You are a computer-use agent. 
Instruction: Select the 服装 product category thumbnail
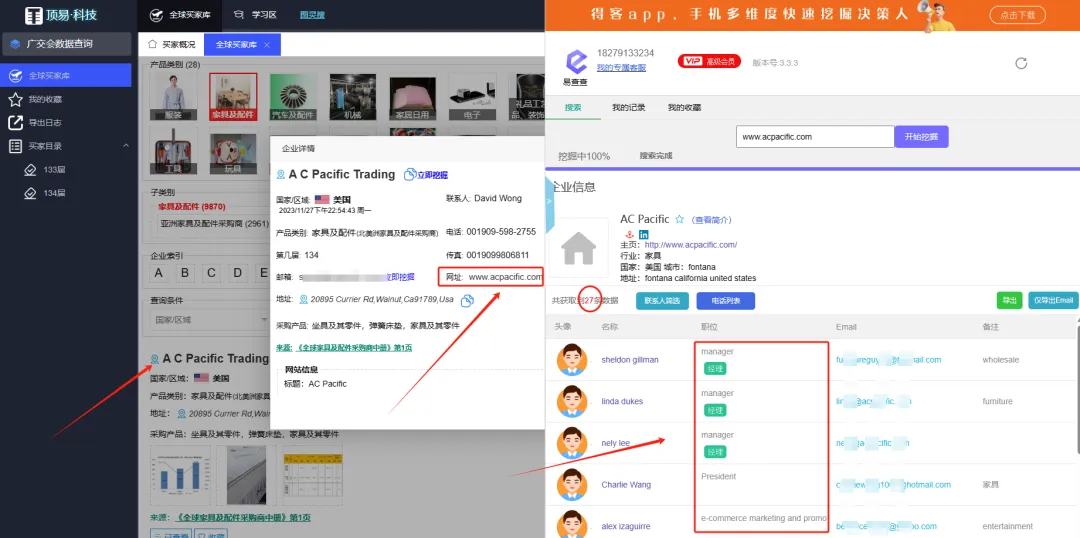coord(174,97)
